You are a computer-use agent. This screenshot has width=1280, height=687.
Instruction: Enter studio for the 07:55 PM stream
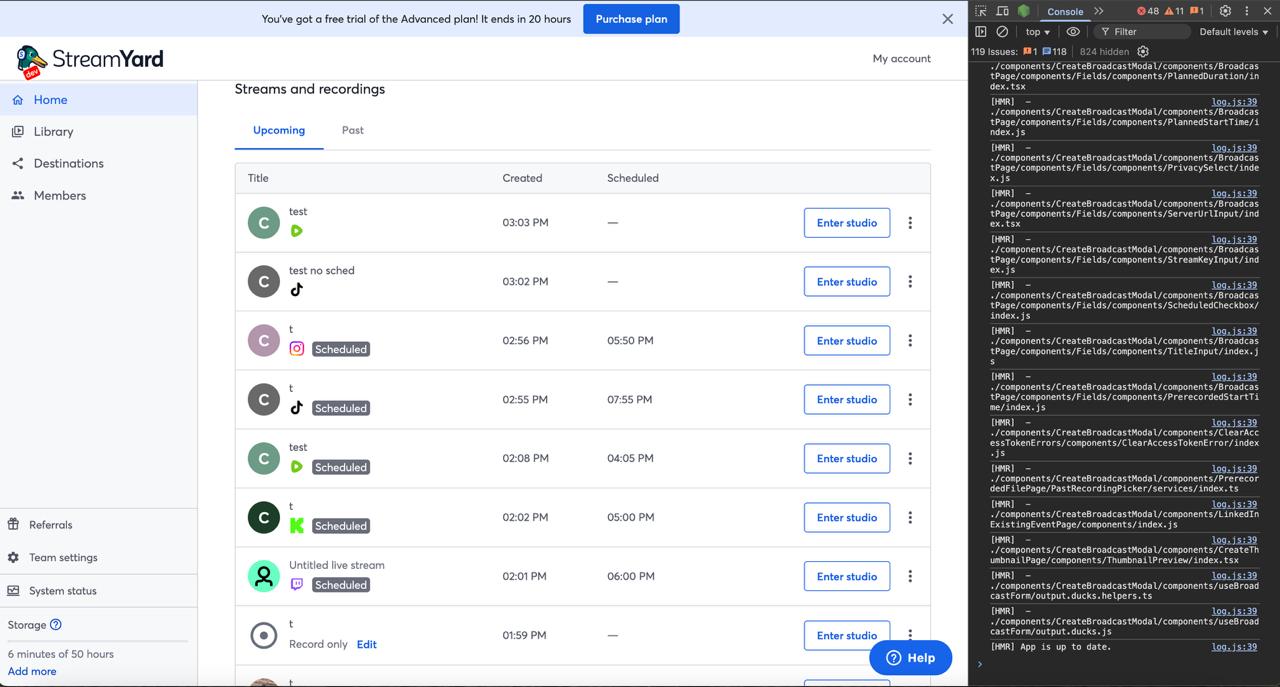[x=847, y=400]
